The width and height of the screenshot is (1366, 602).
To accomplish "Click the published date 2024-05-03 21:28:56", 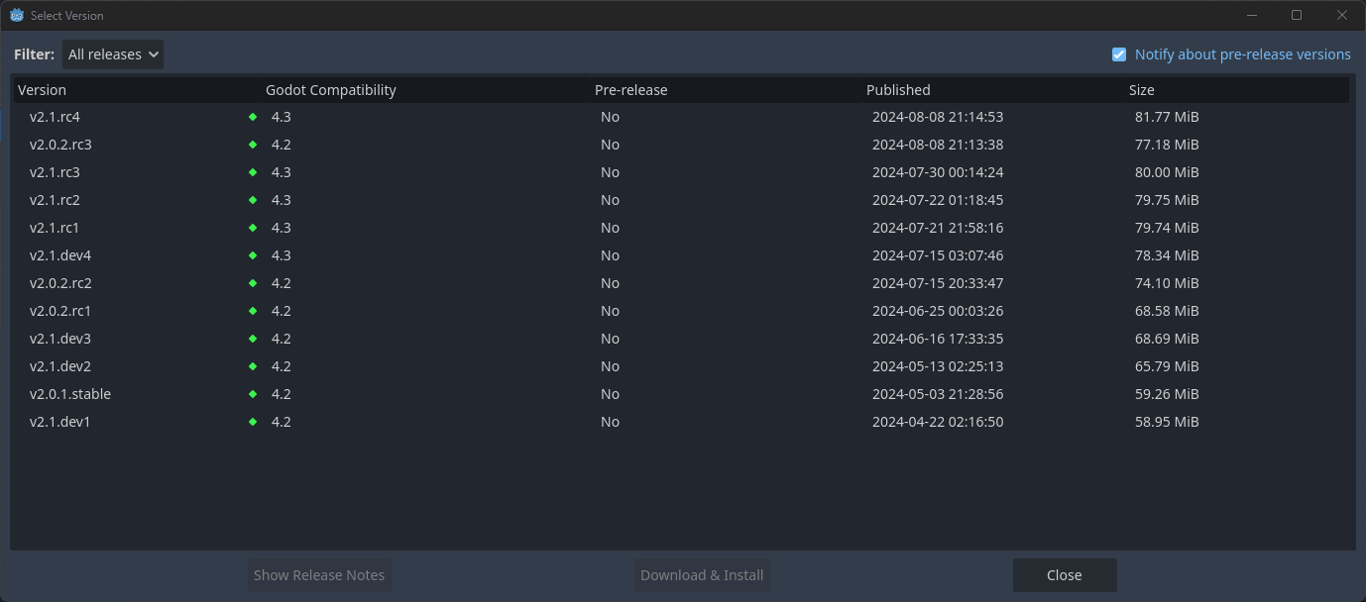I will point(938,394).
